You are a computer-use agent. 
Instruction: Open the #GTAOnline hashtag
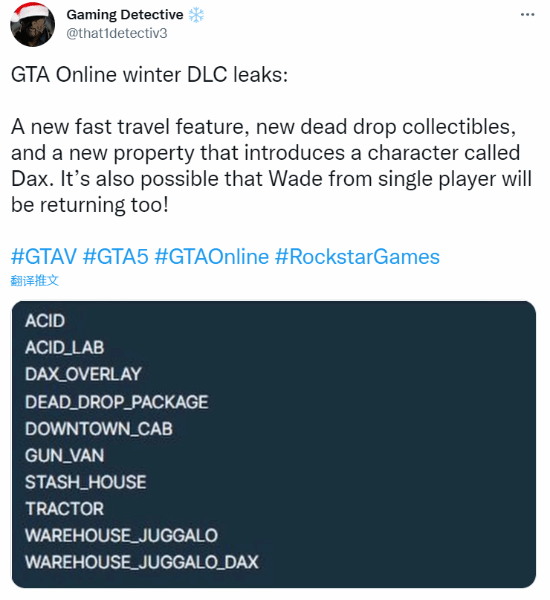[x=212, y=256]
